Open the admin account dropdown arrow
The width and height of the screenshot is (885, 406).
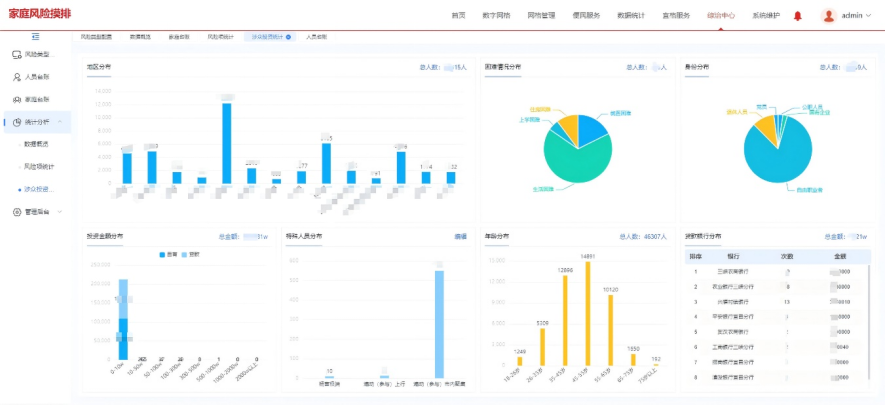[868, 16]
